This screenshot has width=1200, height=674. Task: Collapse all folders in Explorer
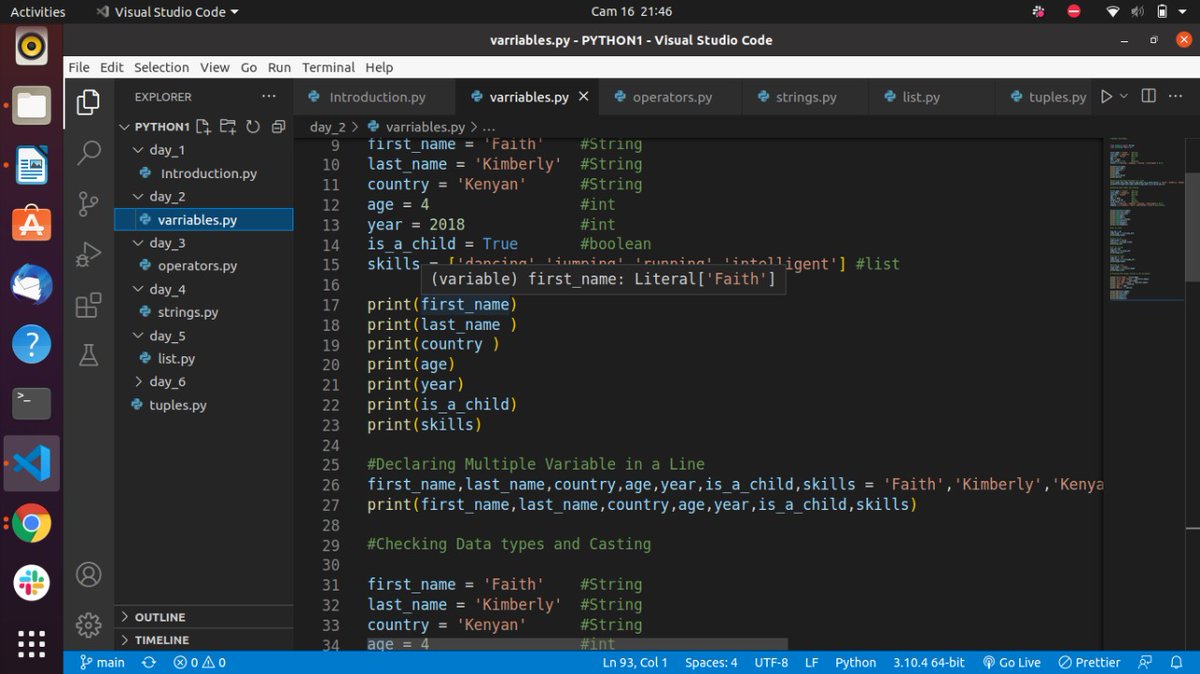(278, 127)
